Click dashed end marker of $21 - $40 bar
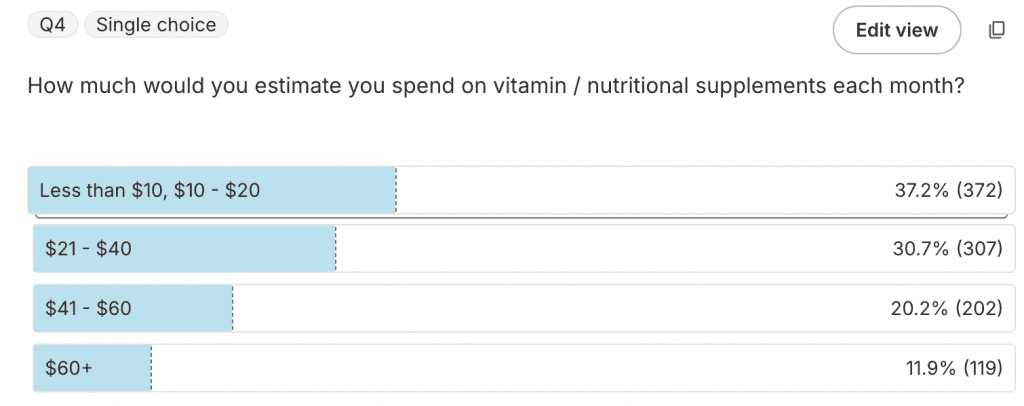This screenshot has width=1024, height=406. (x=335, y=249)
